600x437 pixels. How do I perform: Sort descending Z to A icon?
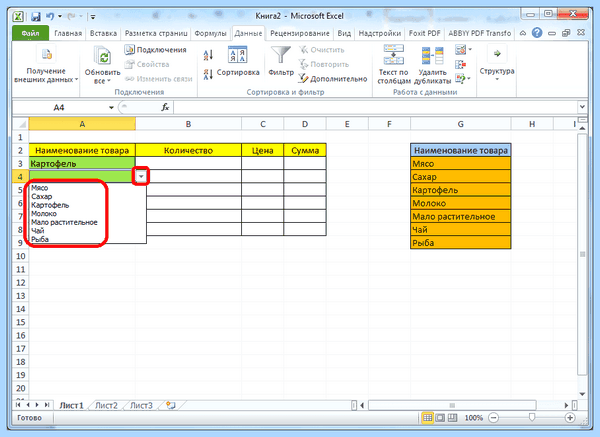[x=208, y=74]
